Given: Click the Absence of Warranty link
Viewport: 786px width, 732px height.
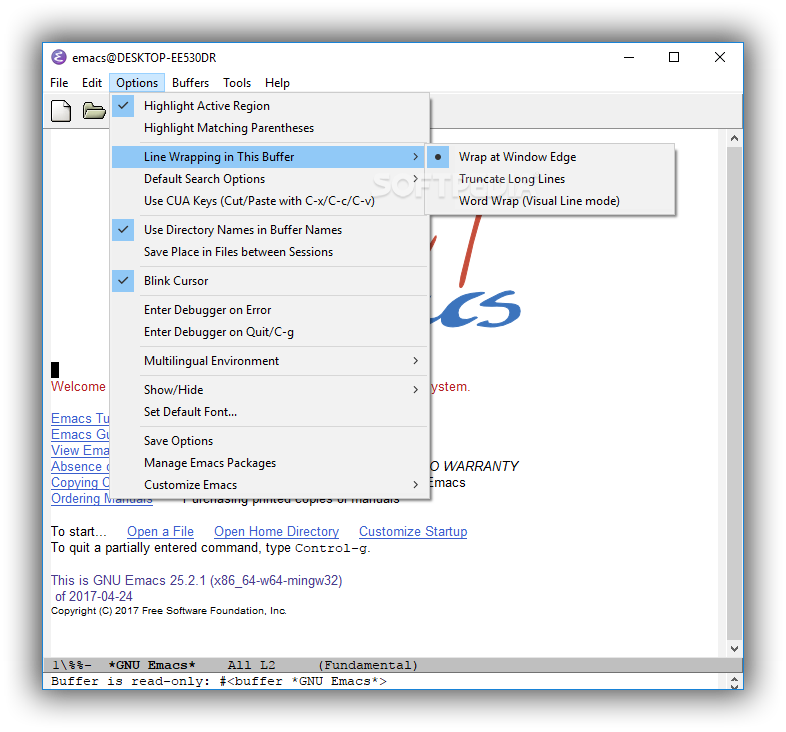Looking at the screenshot, I should (x=80, y=466).
